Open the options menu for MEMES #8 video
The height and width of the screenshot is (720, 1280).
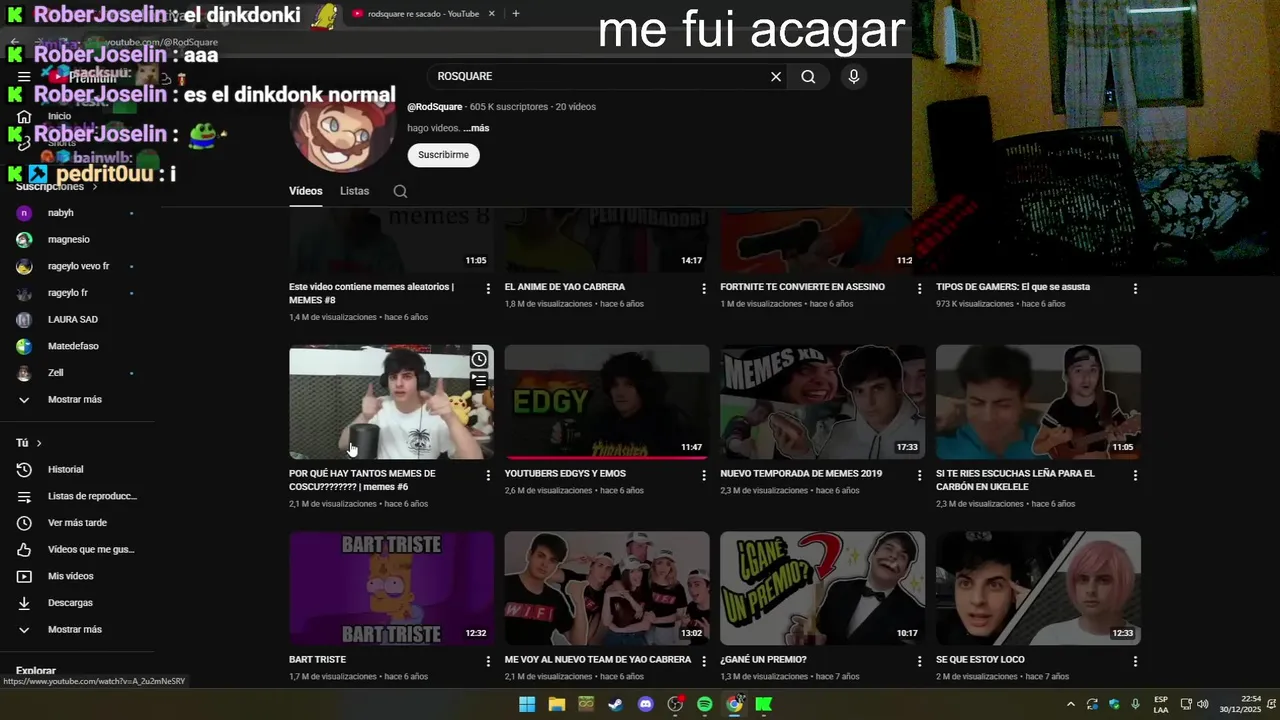[x=488, y=288]
